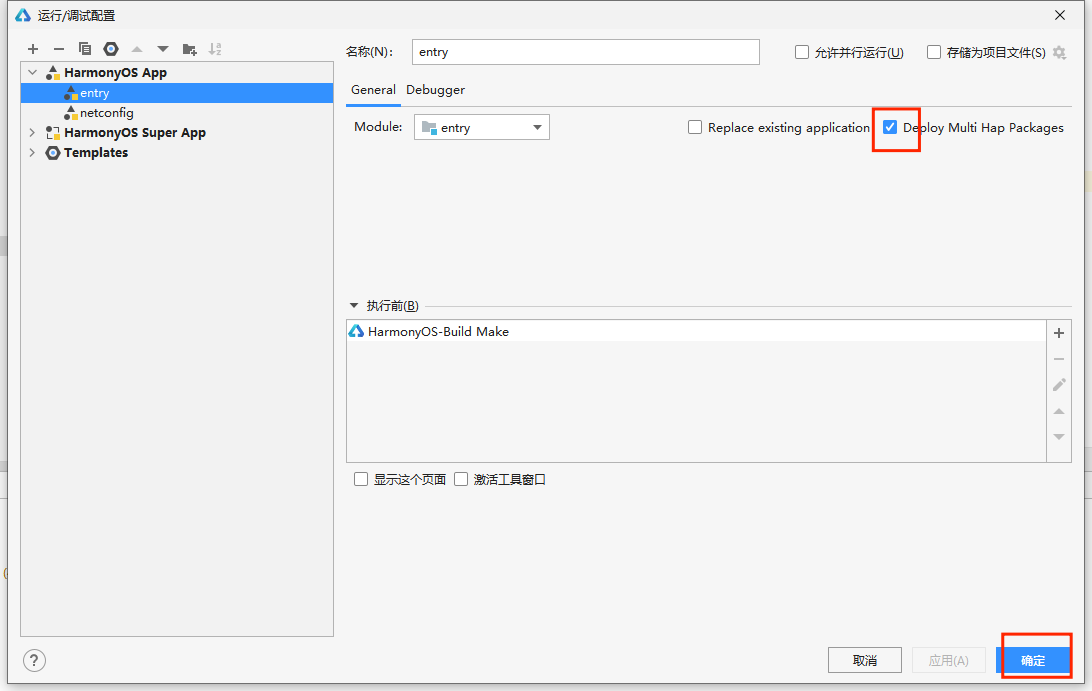Add a before-launch task
Viewport: 1092px width, 691px height.
pos(1059,333)
